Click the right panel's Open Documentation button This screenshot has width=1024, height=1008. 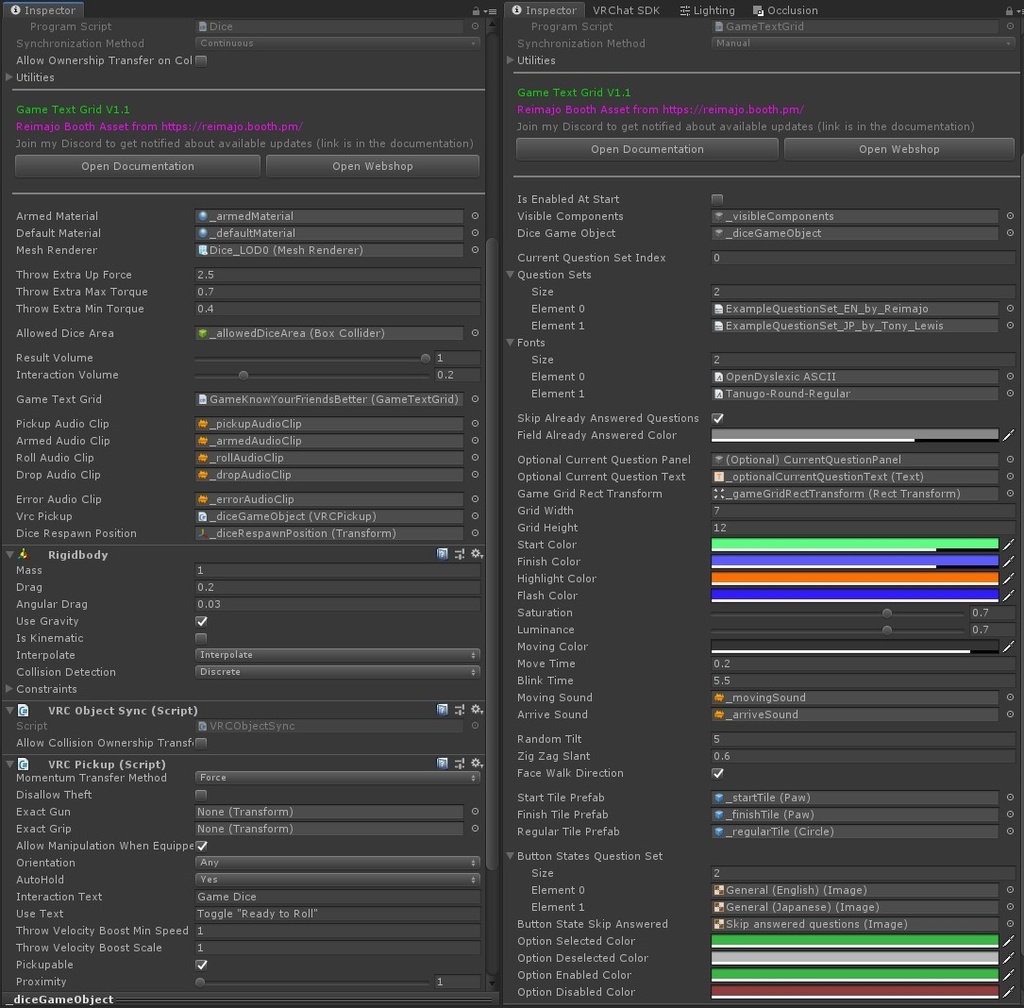point(647,149)
